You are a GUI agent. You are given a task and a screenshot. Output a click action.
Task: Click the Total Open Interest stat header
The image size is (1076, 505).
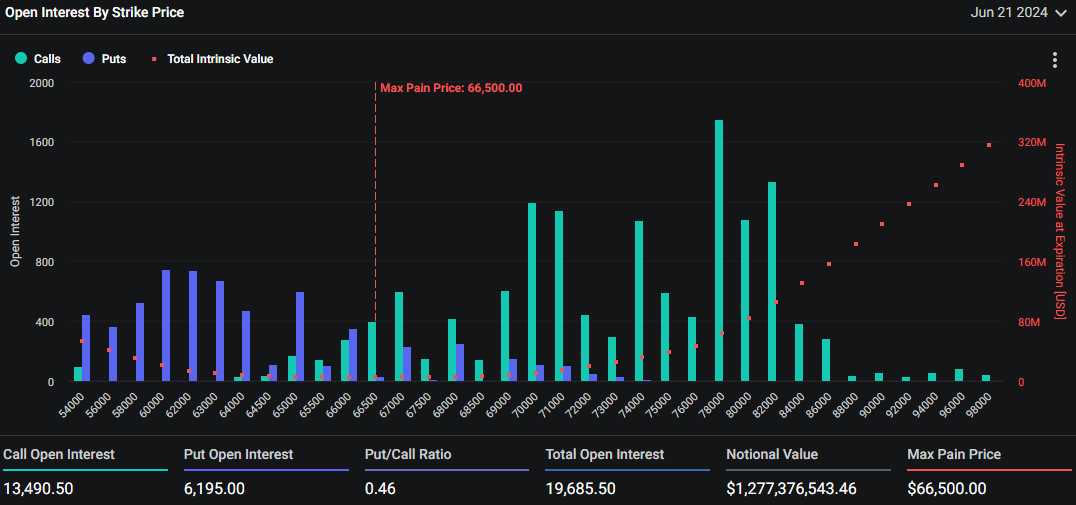(604, 454)
